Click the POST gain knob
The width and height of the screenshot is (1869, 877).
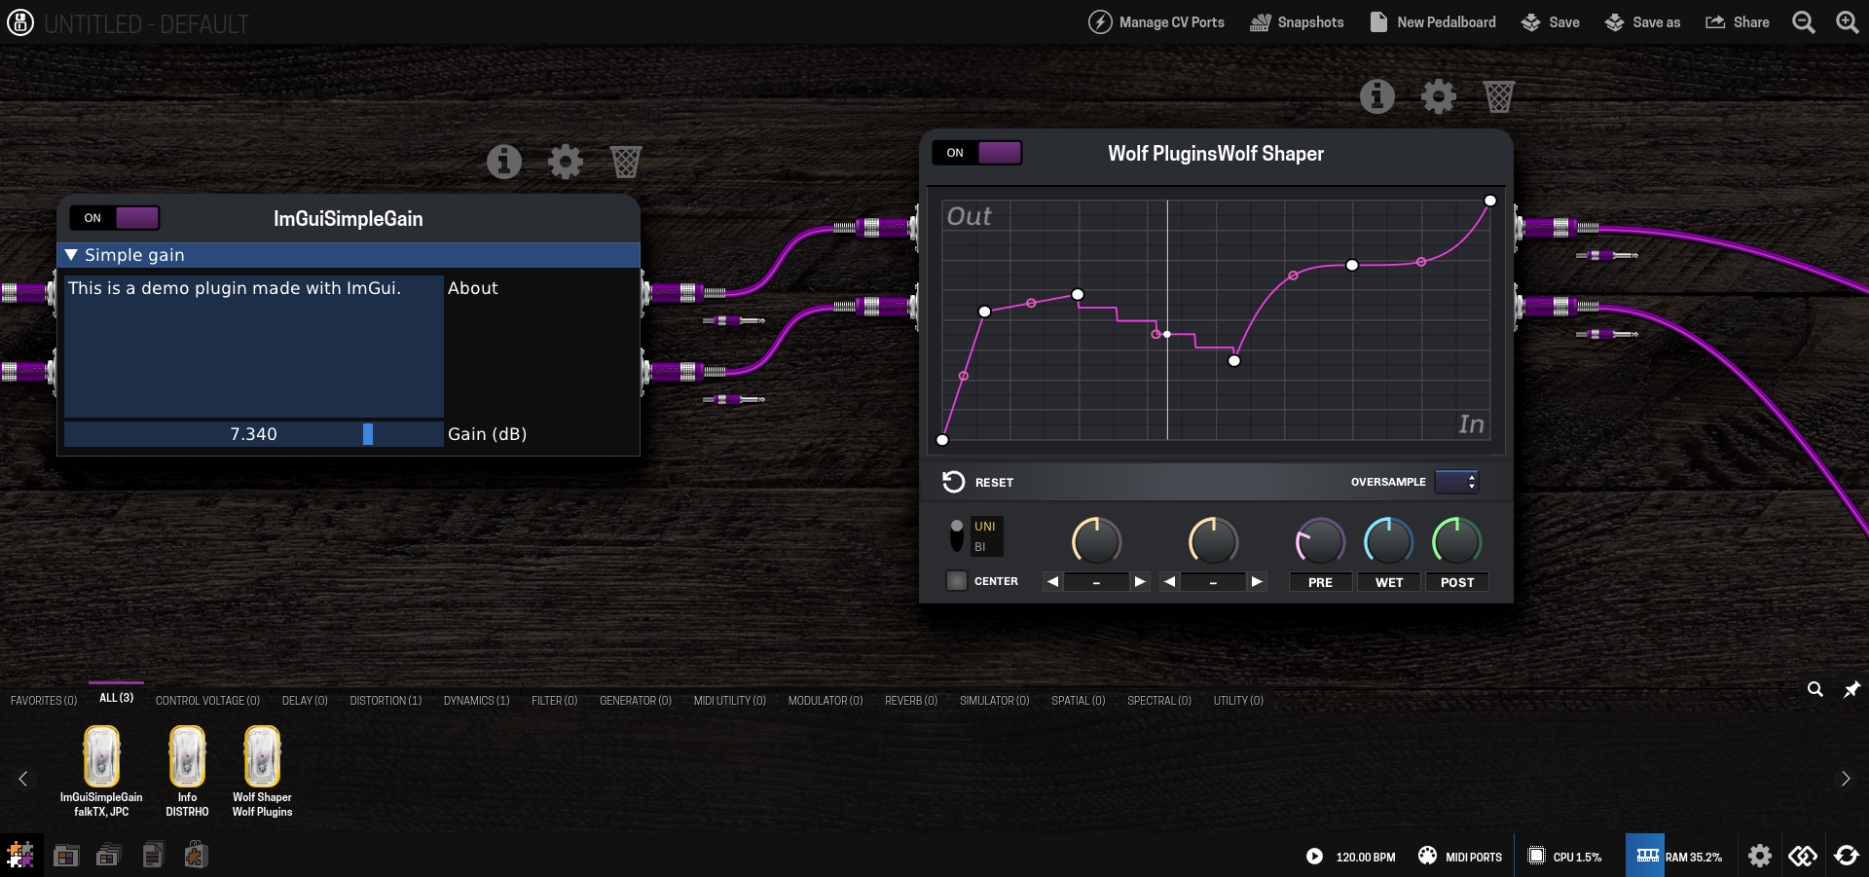1457,543
